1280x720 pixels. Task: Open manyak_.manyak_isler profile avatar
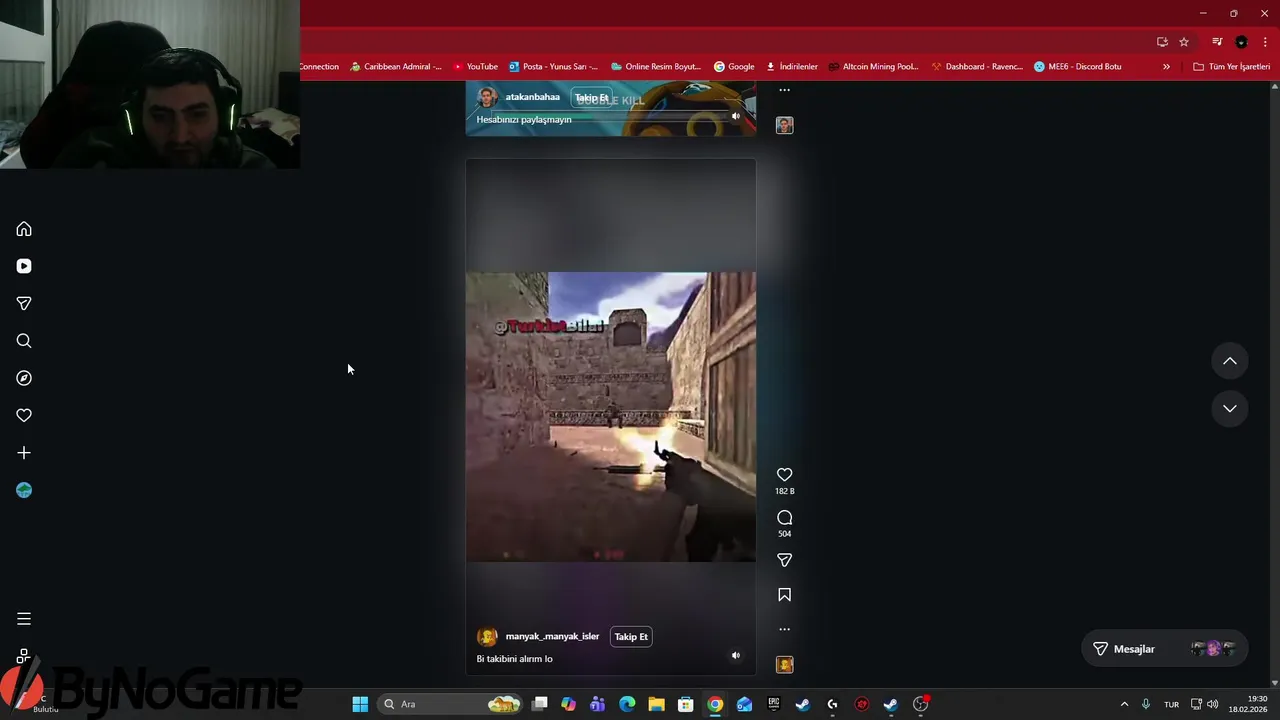[487, 637]
